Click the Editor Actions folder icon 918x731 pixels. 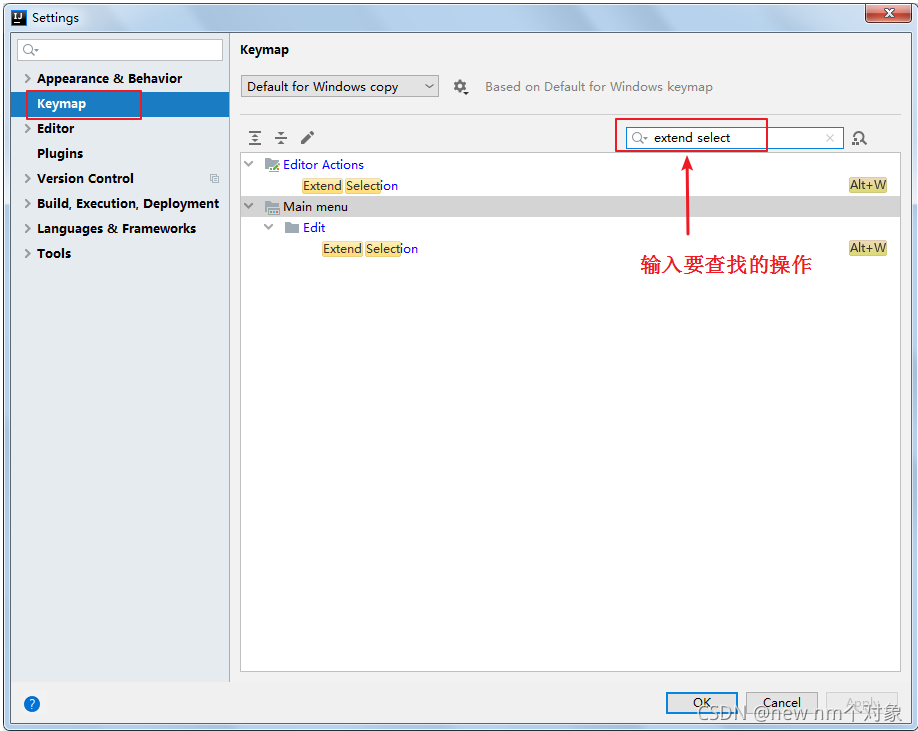pyautogui.click(x=272, y=164)
